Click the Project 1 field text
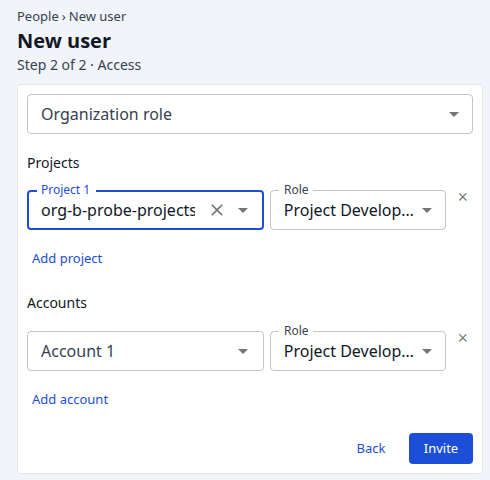This screenshot has height=480, width=490. (x=118, y=210)
